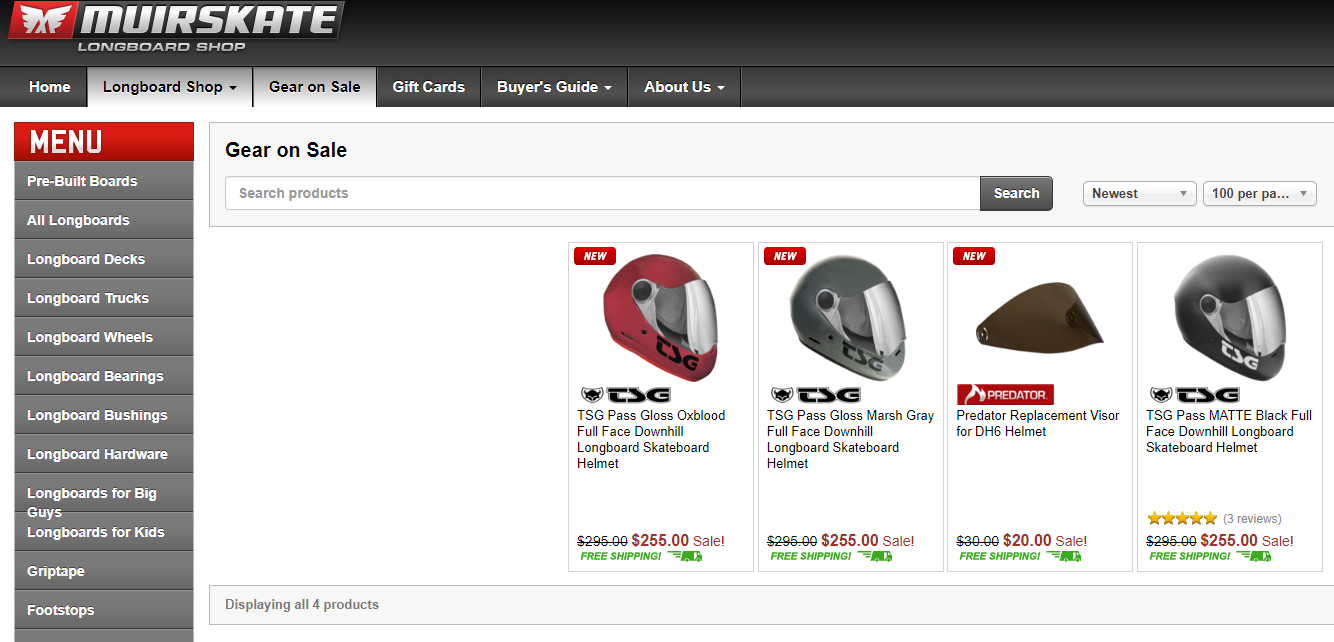Expand the Buyer's Guide menu
Screen dimensions: 1334x642
click(554, 87)
